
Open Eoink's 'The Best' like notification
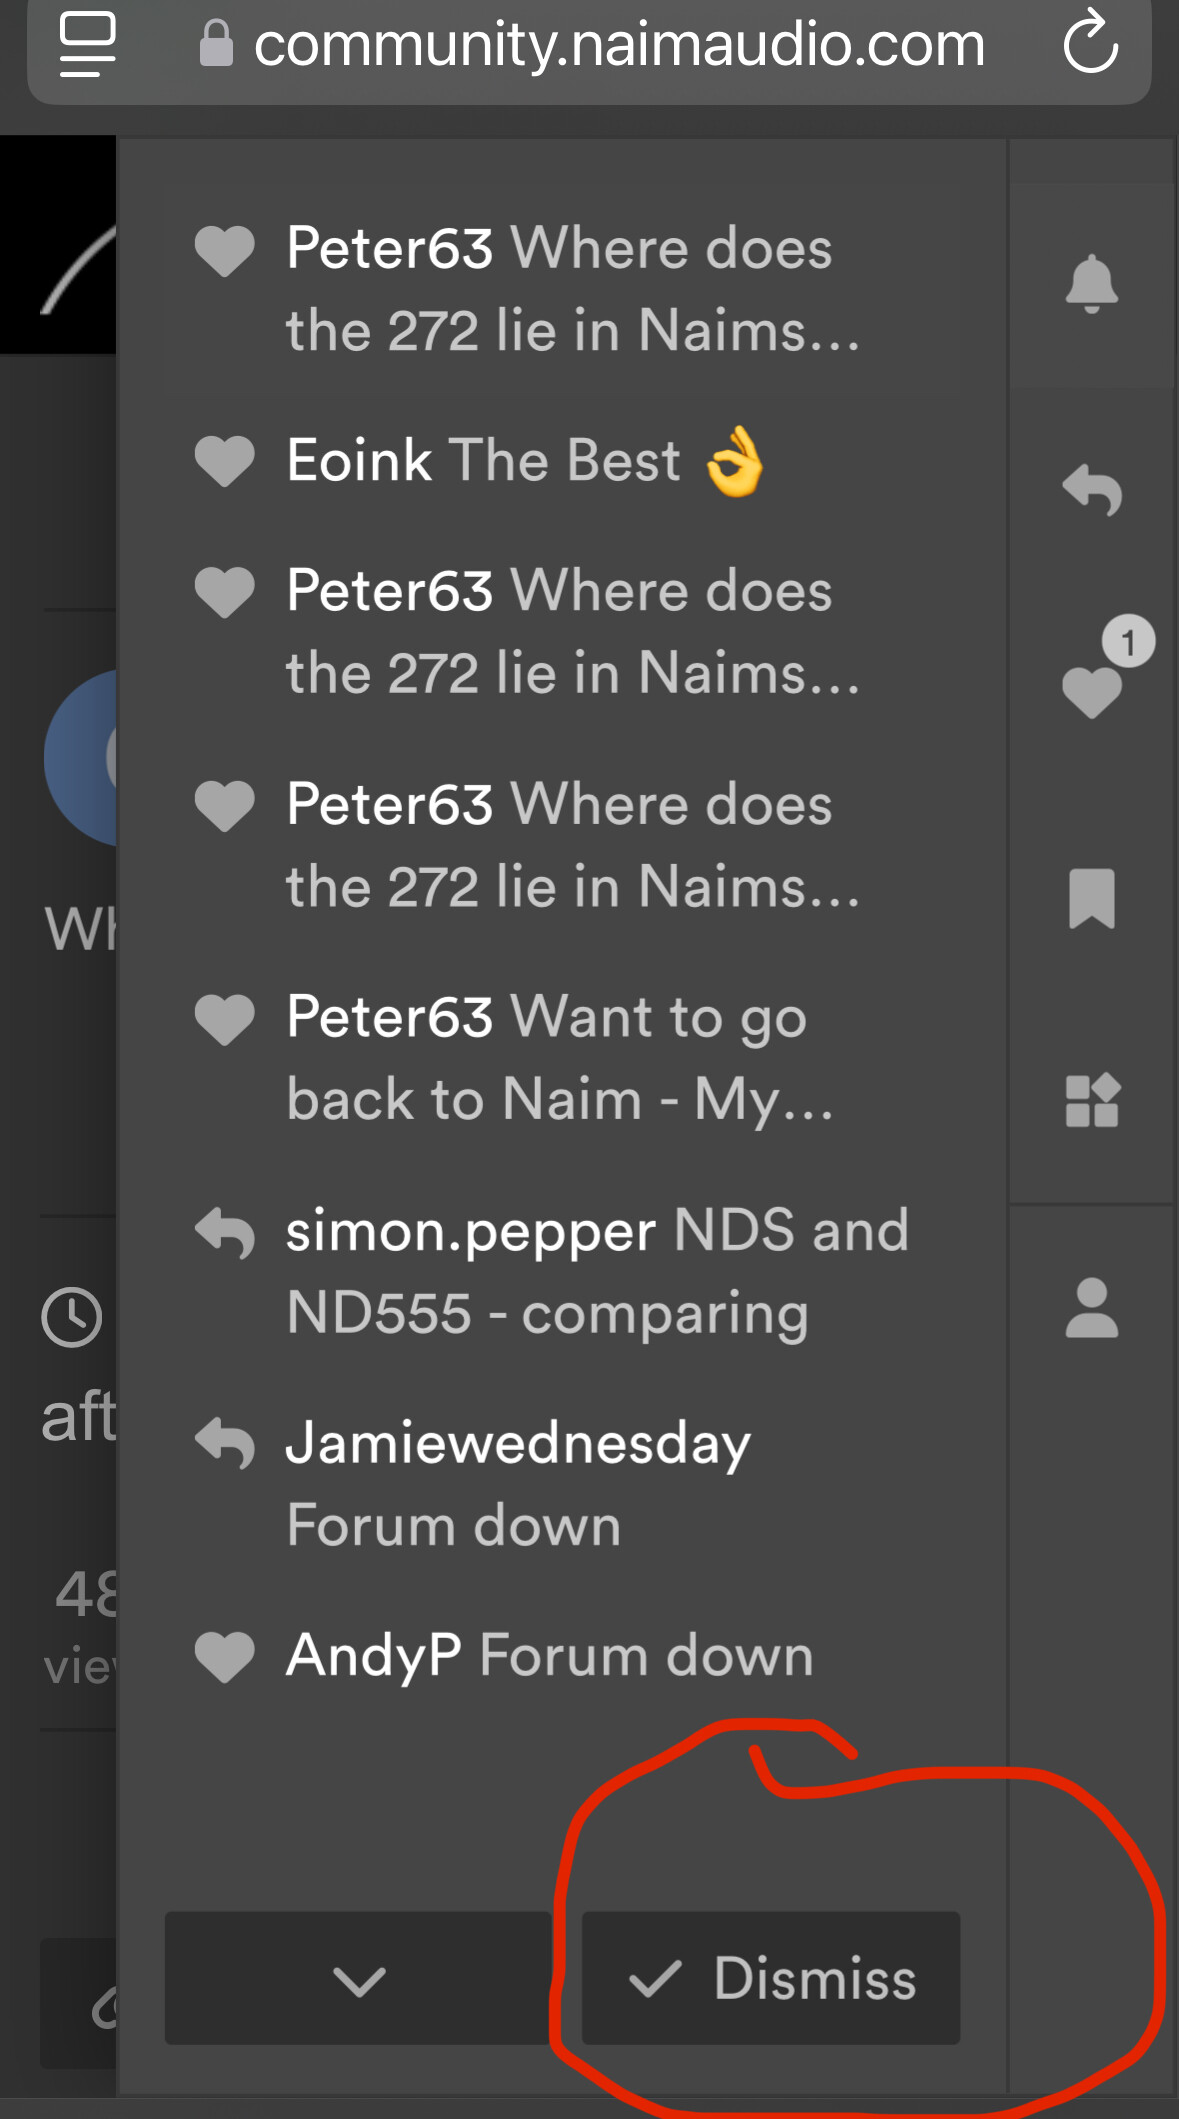(x=524, y=461)
